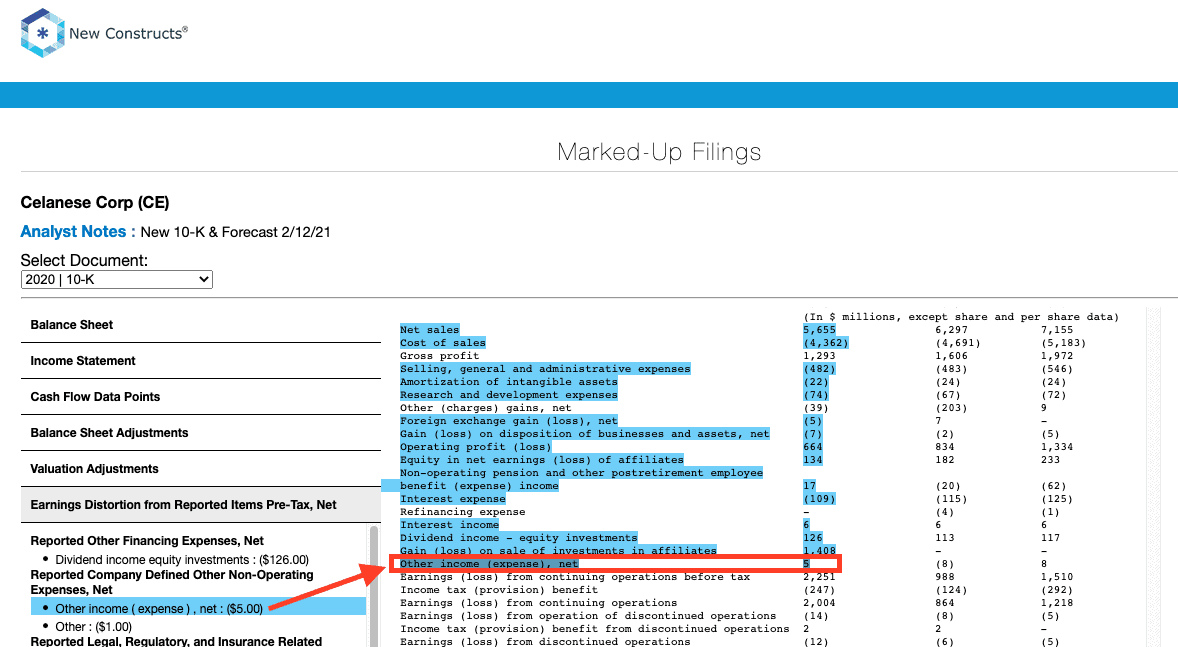Click the highlighted Interest income label
Viewport: 1178px width, 647px height.
tap(449, 525)
